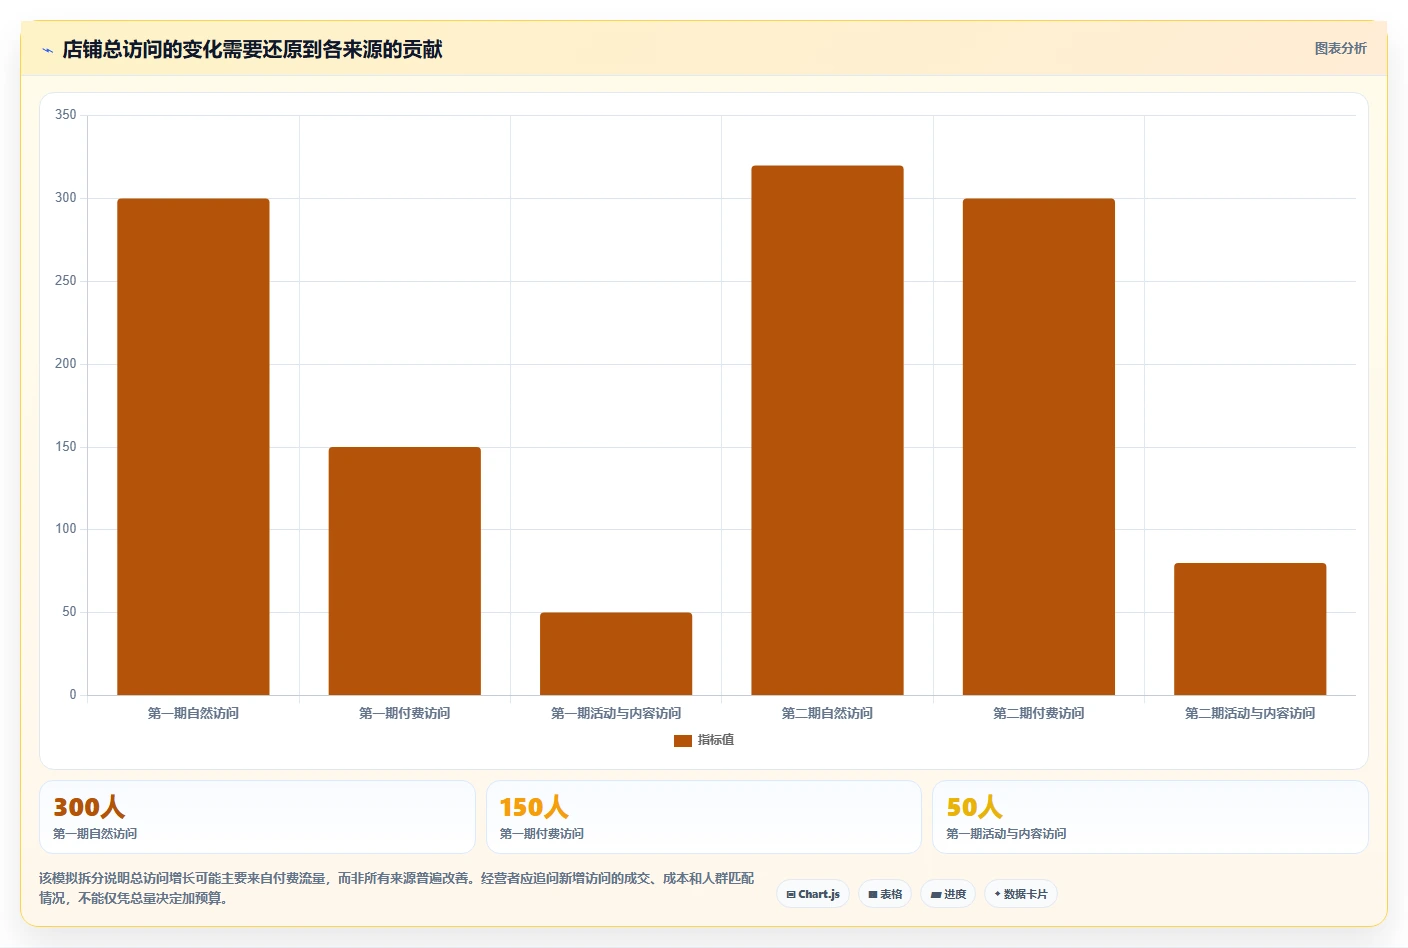Click the header icon beside the chart title
This screenshot has width=1408, height=948.
[47, 50]
